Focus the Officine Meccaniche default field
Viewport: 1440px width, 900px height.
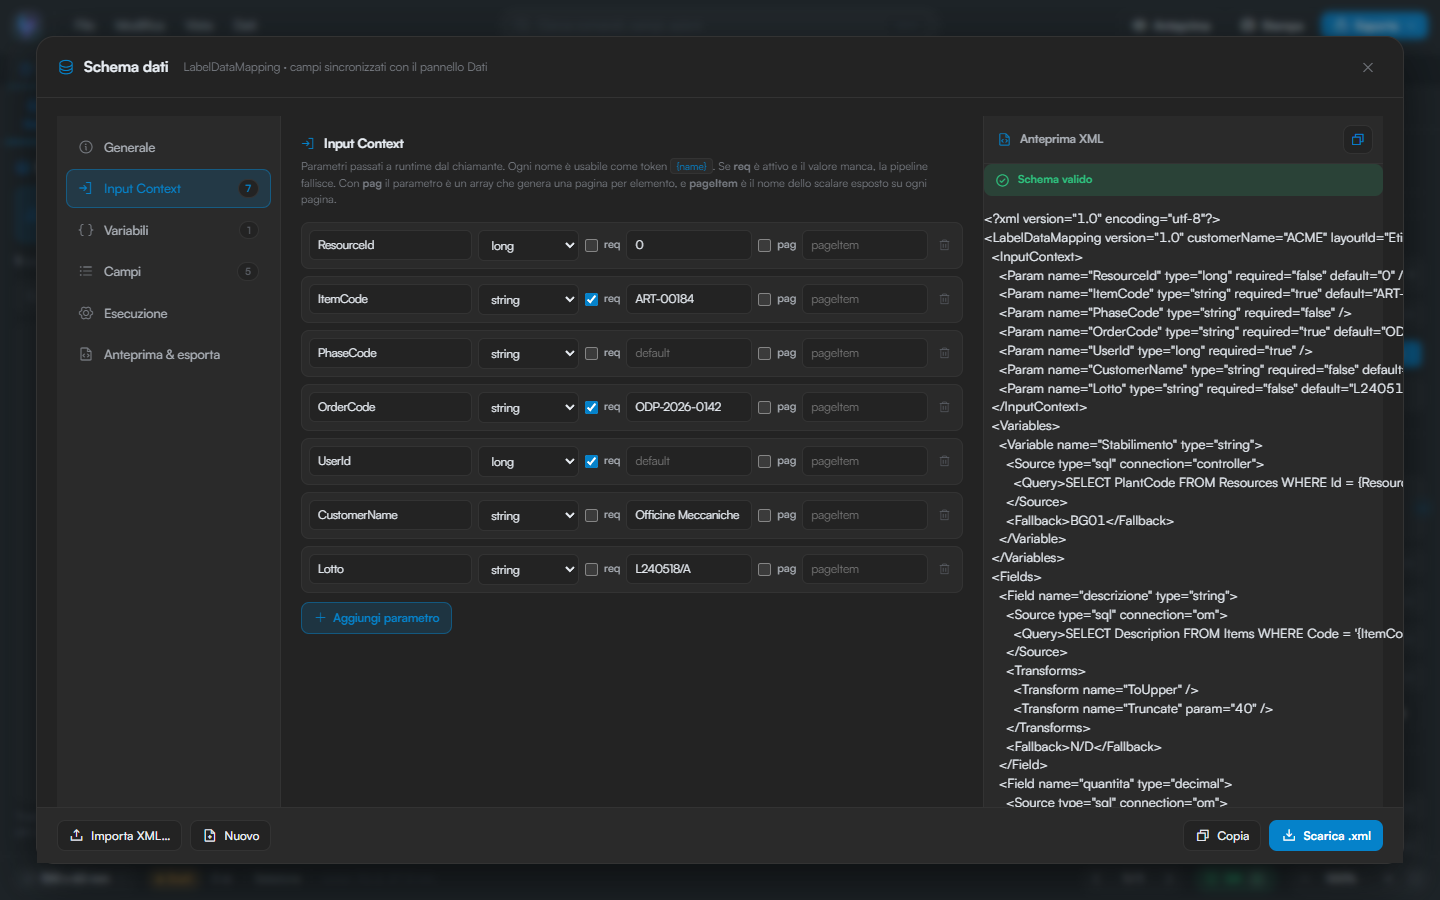pos(689,515)
